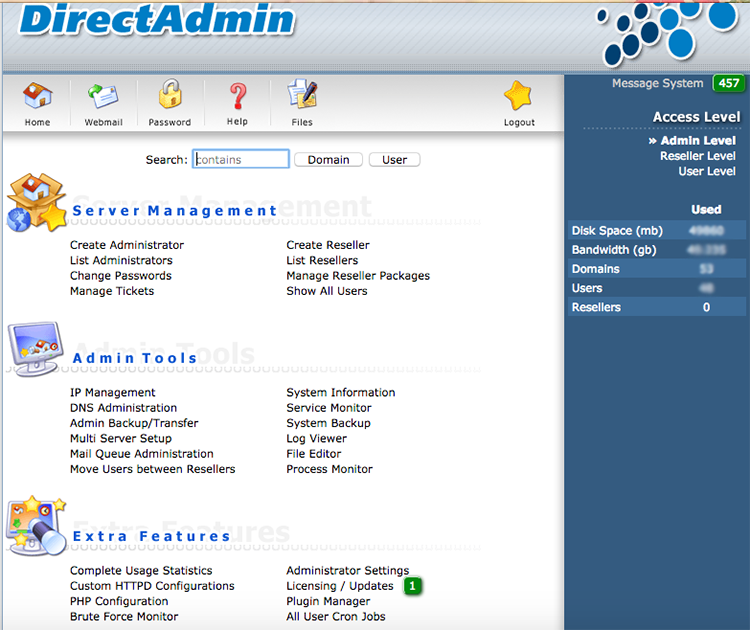Open All User Cron Jobs
750x630 pixels.
[x=336, y=616]
